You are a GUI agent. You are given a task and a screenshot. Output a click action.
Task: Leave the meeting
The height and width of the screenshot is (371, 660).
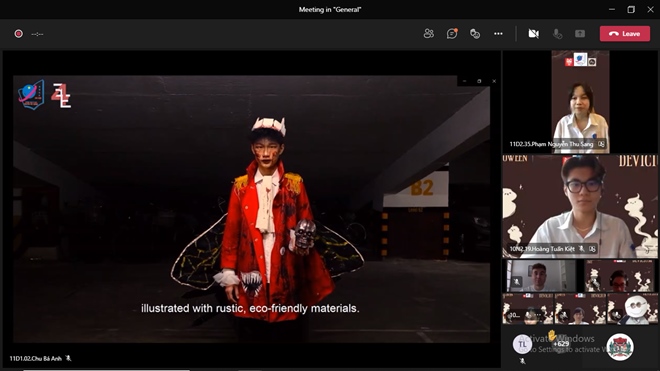click(625, 34)
